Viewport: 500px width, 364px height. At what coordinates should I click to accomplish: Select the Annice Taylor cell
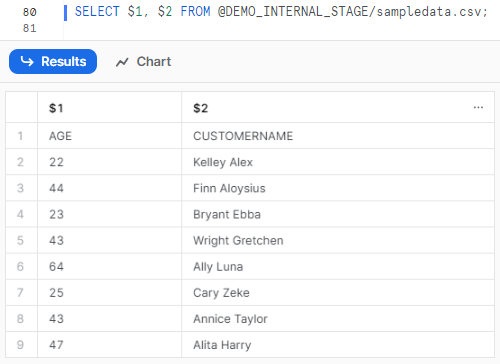click(338, 319)
